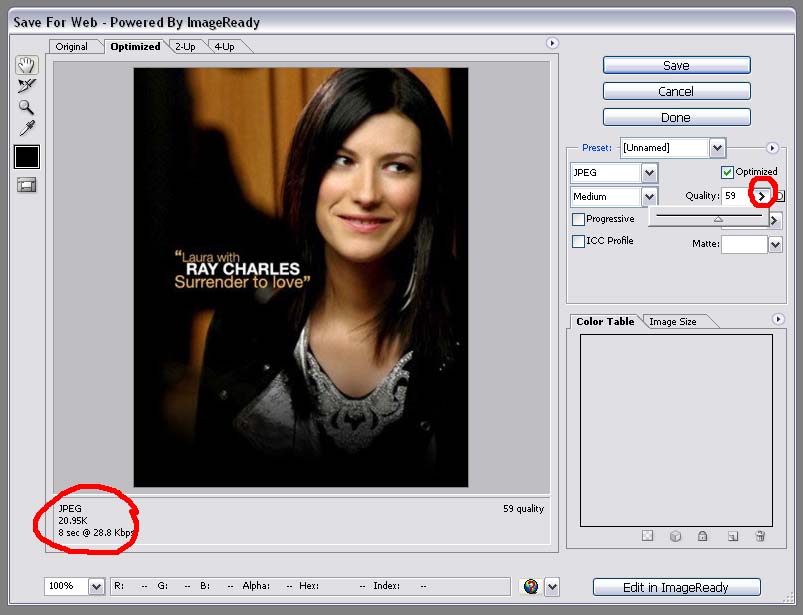The height and width of the screenshot is (615, 803).
Task: Click the 59 quality annotation text
Action: click(523, 508)
